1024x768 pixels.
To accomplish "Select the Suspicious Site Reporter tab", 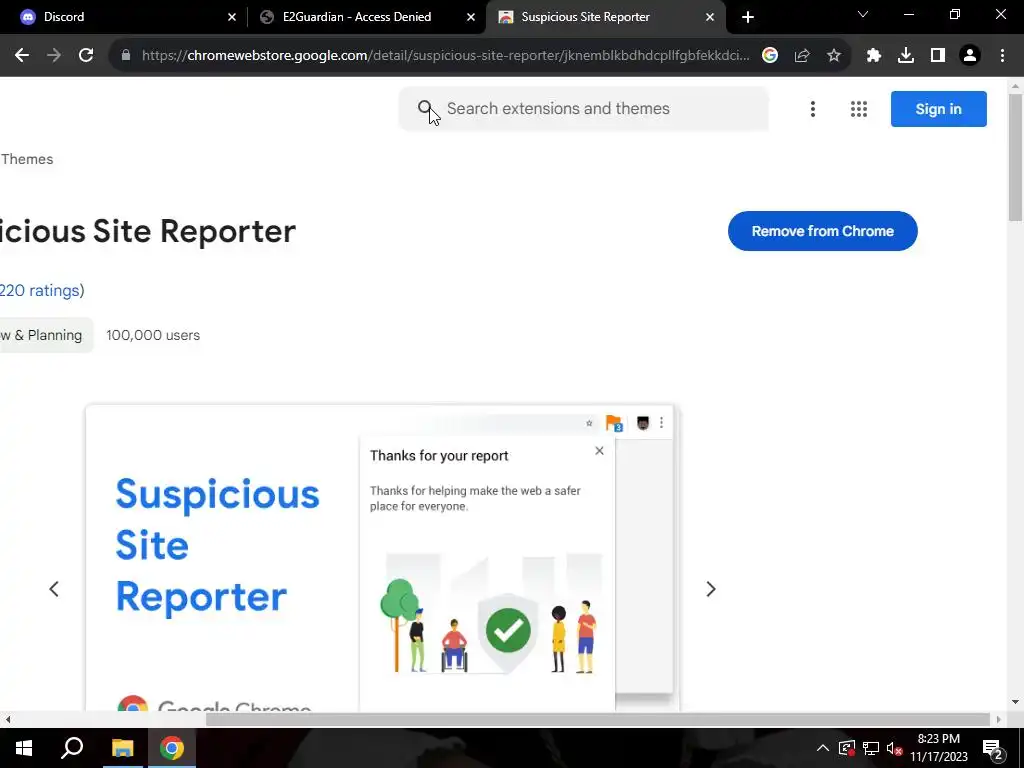I will tap(605, 17).
